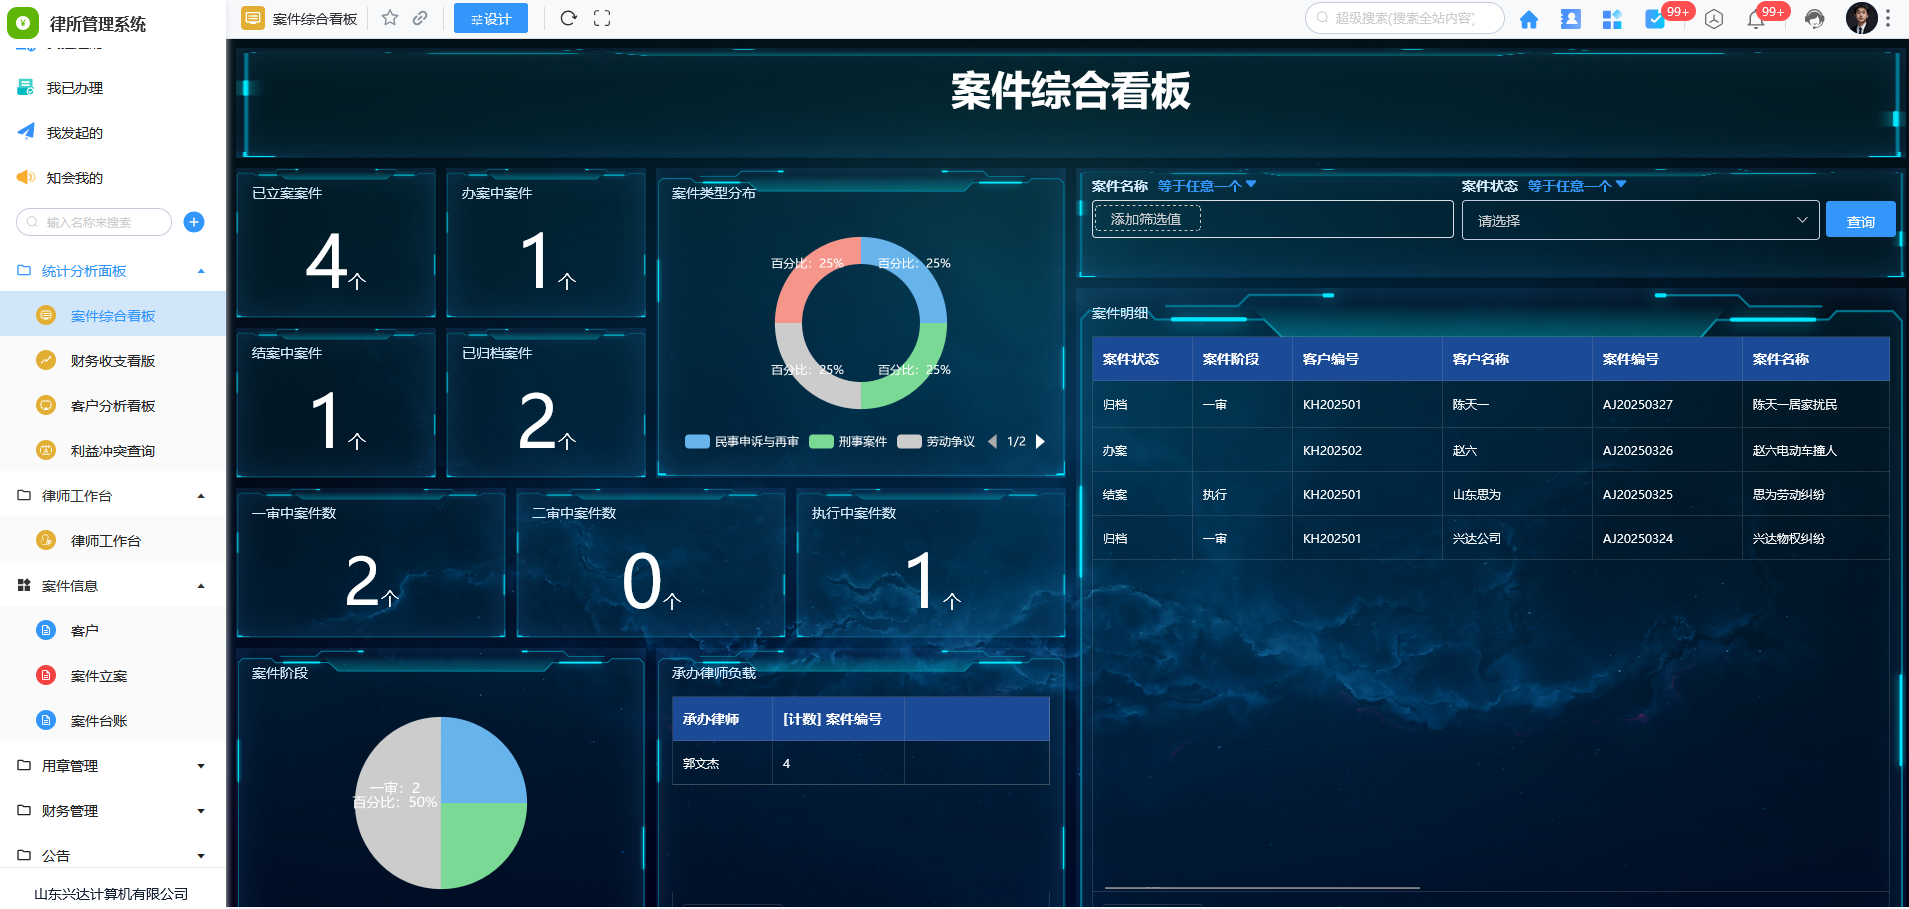Image resolution: width=1909 pixels, height=909 pixels.
Task: Open the contacts address book icon
Action: pyautogui.click(x=1570, y=19)
